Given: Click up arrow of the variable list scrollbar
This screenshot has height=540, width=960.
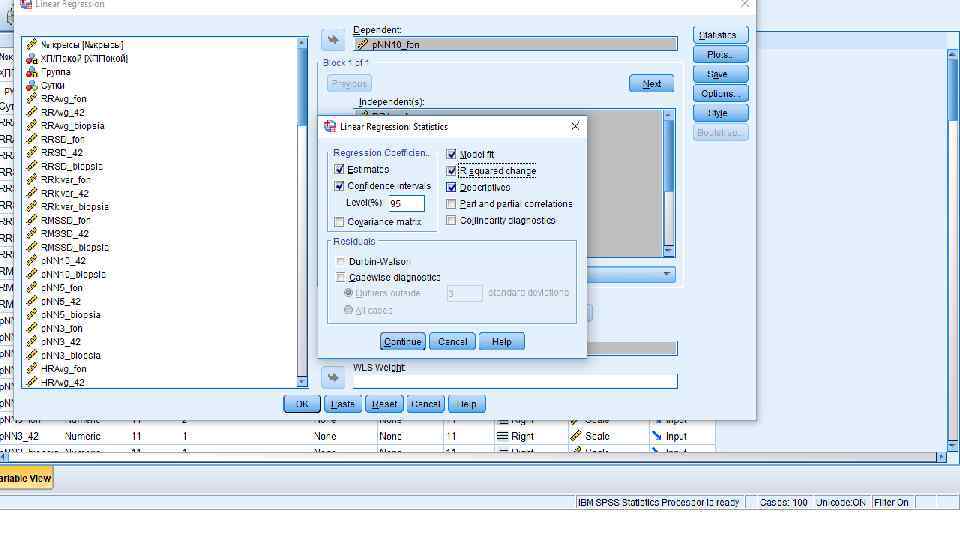Looking at the screenshot, I should pyautogui.click(x=301, y=43).
